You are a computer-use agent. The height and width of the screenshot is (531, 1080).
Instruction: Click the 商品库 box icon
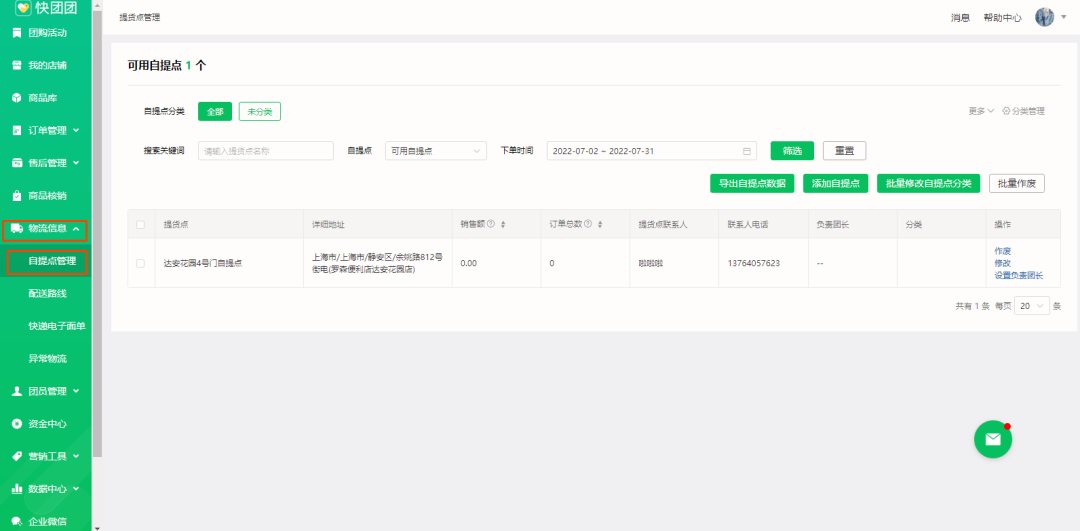17,98
